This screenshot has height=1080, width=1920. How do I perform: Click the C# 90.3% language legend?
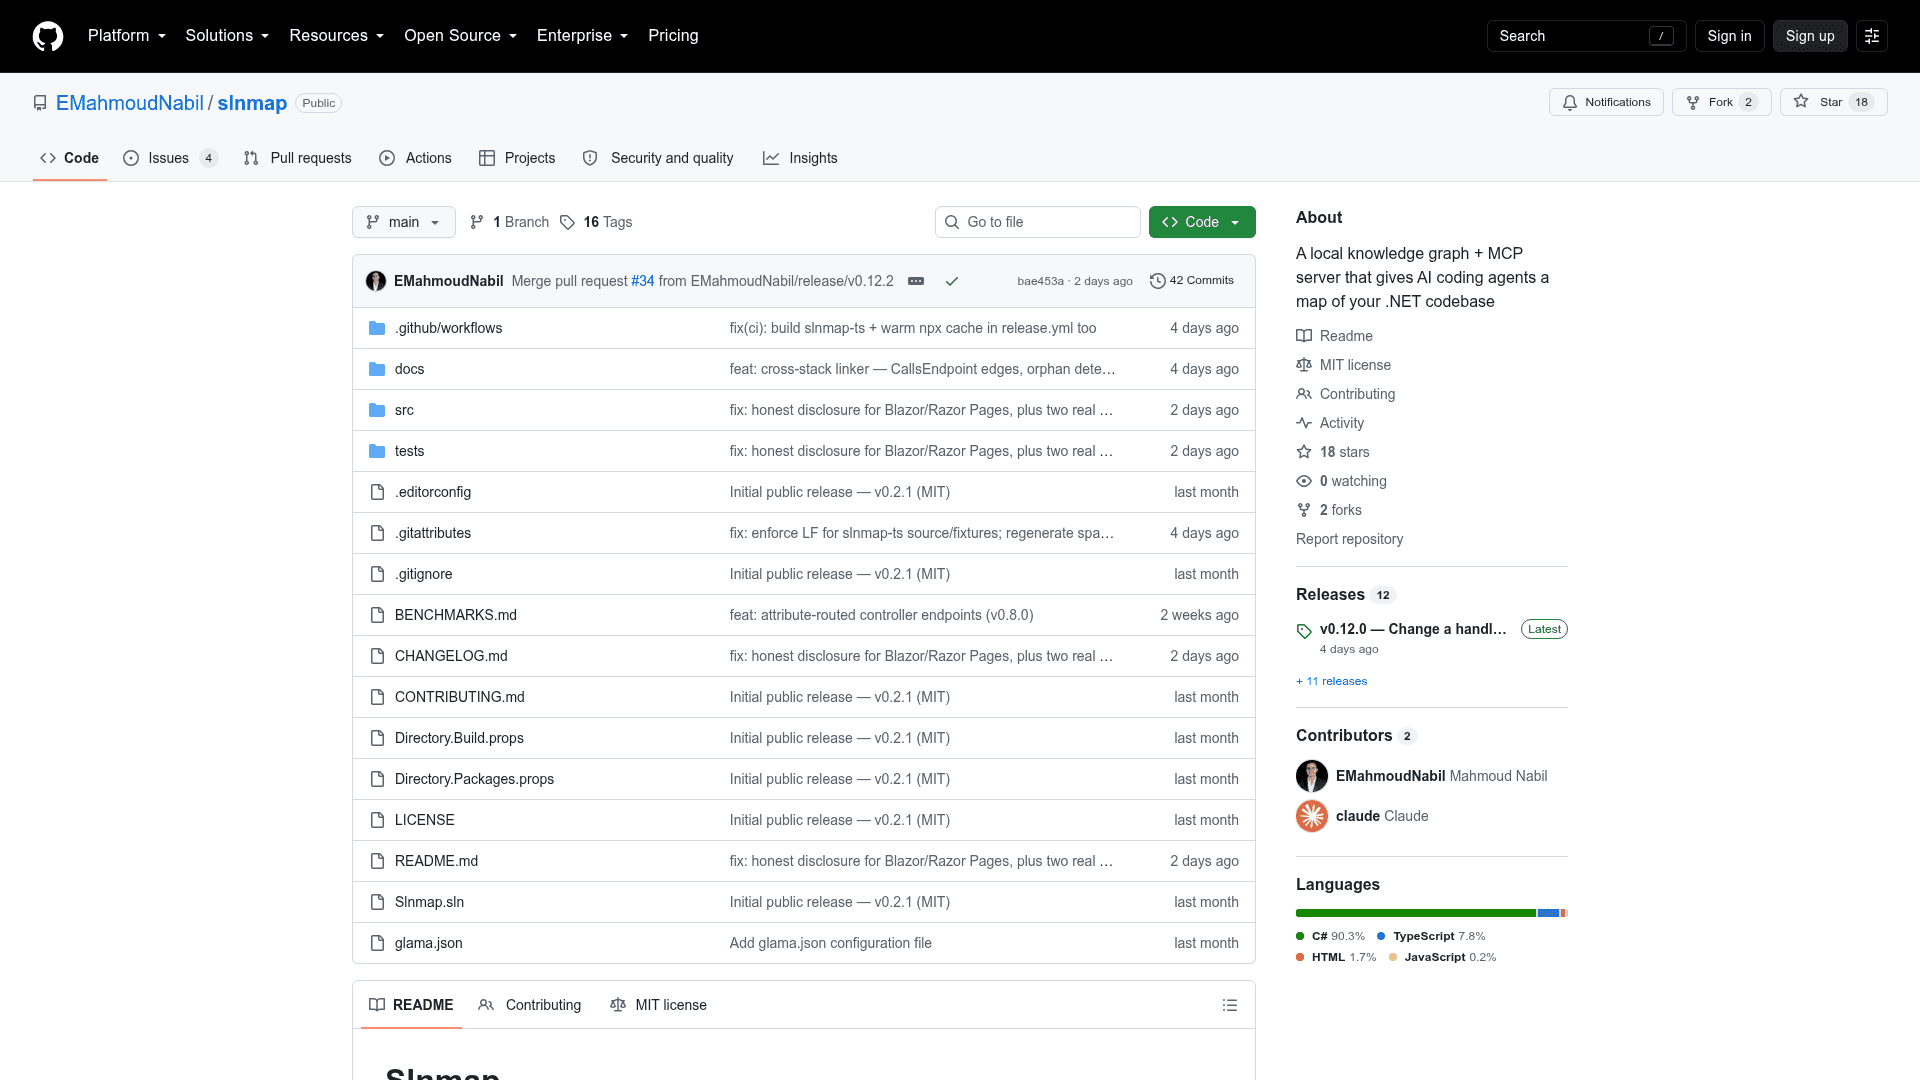pyautogui.click(x=1330, y=936)
